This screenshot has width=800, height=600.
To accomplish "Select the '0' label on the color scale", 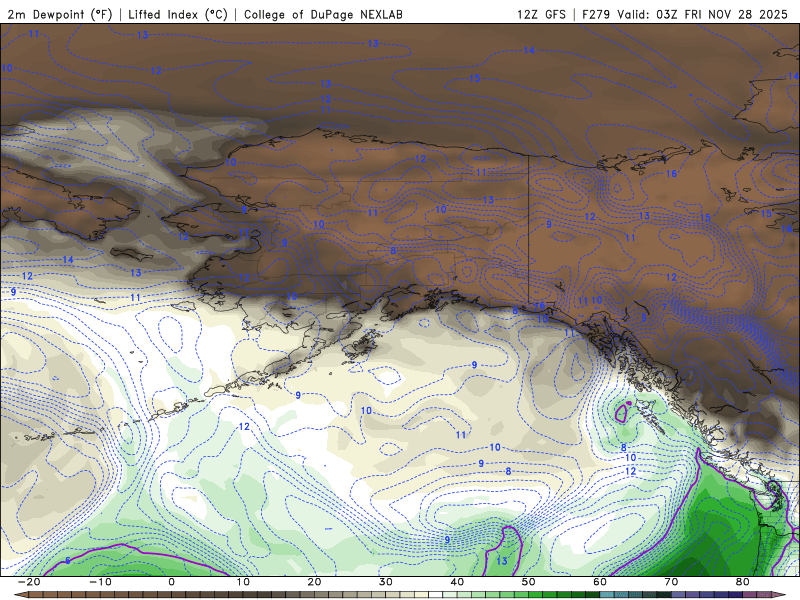I will click(171, 582).
